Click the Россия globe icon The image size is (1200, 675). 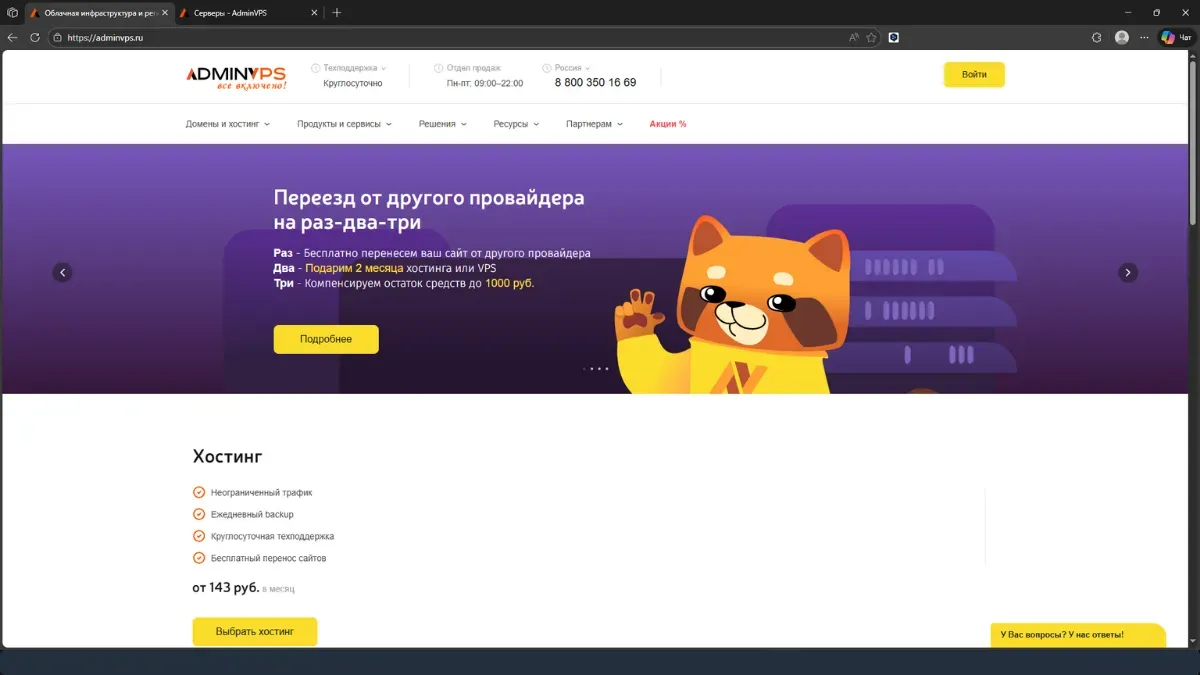[546, 68]
